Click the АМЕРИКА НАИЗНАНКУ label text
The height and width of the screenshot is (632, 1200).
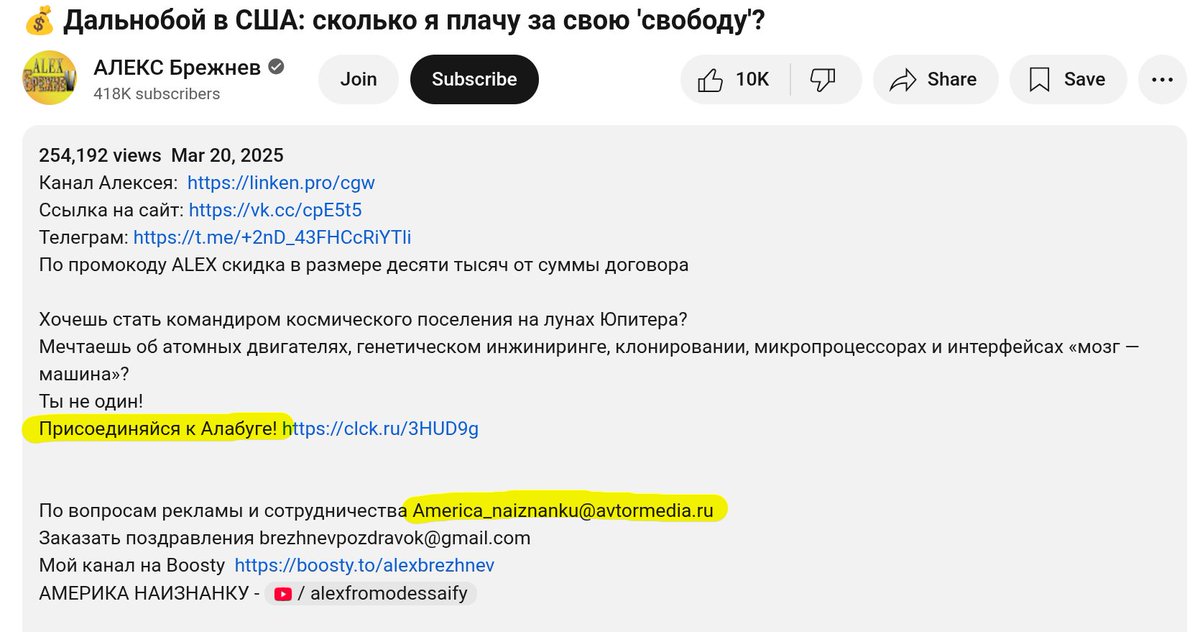click(143, 593)
